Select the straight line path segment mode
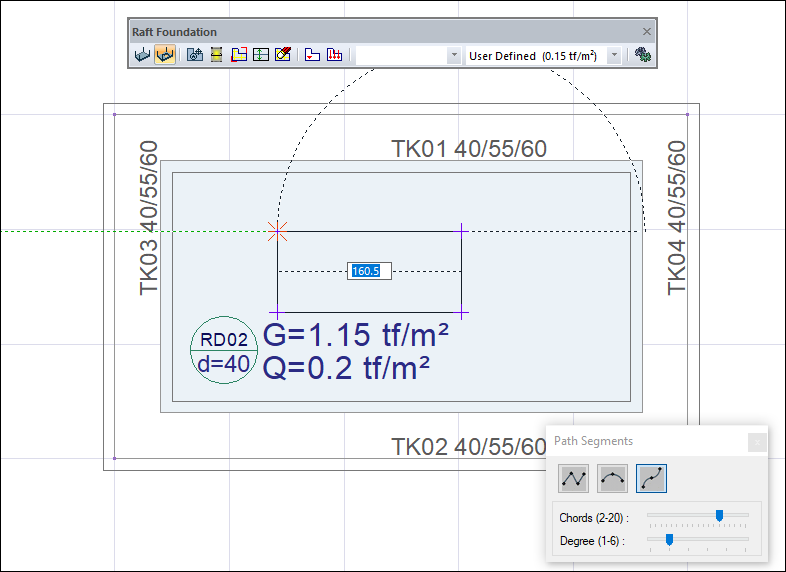 (x=574, y=479)
